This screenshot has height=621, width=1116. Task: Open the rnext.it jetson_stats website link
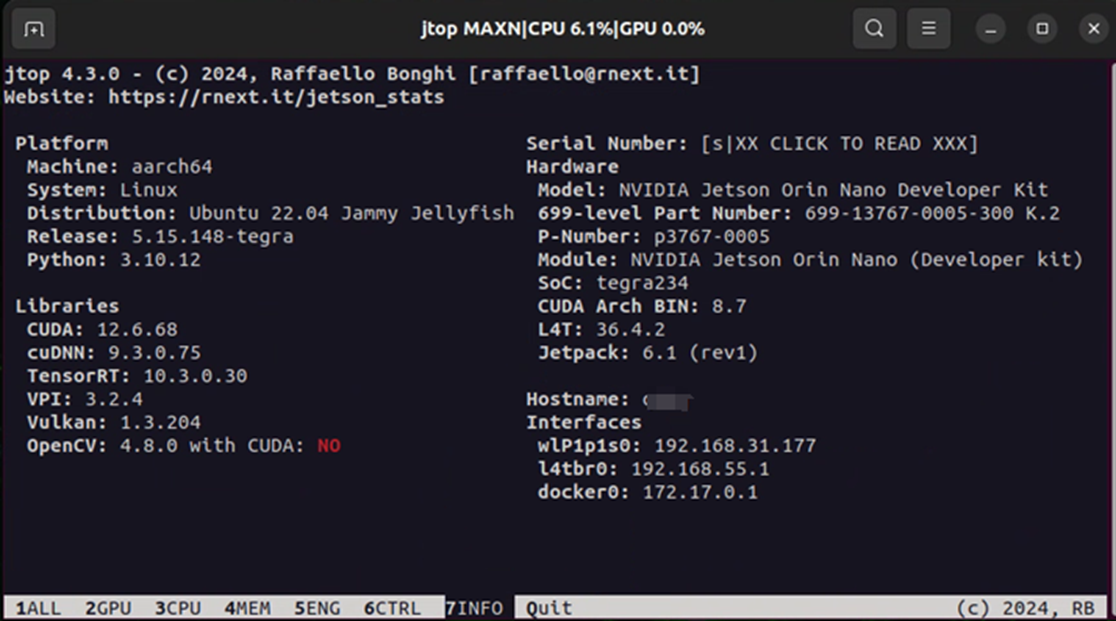pos(276,97)
